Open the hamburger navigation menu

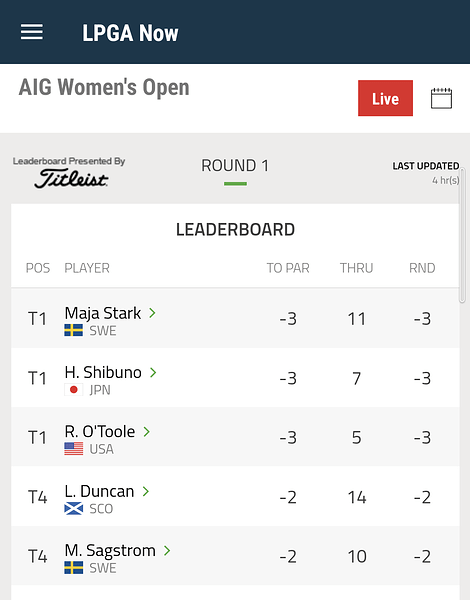click(32, 32)
